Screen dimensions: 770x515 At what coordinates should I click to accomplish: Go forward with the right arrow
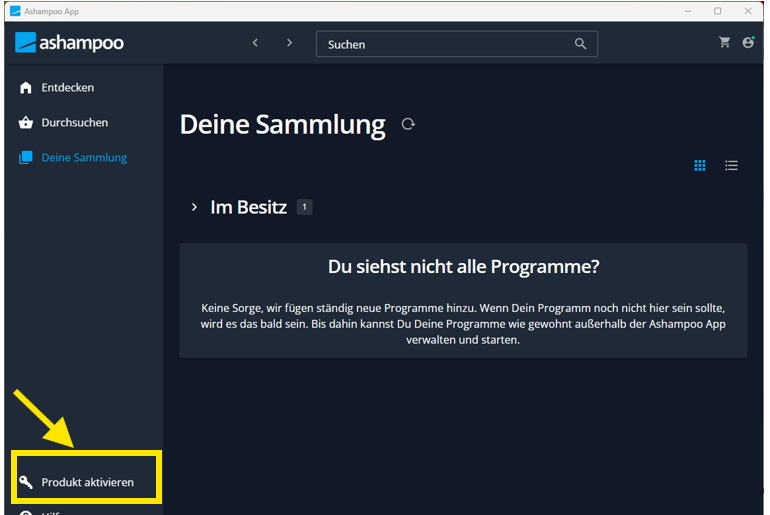(x=289, y=43)
